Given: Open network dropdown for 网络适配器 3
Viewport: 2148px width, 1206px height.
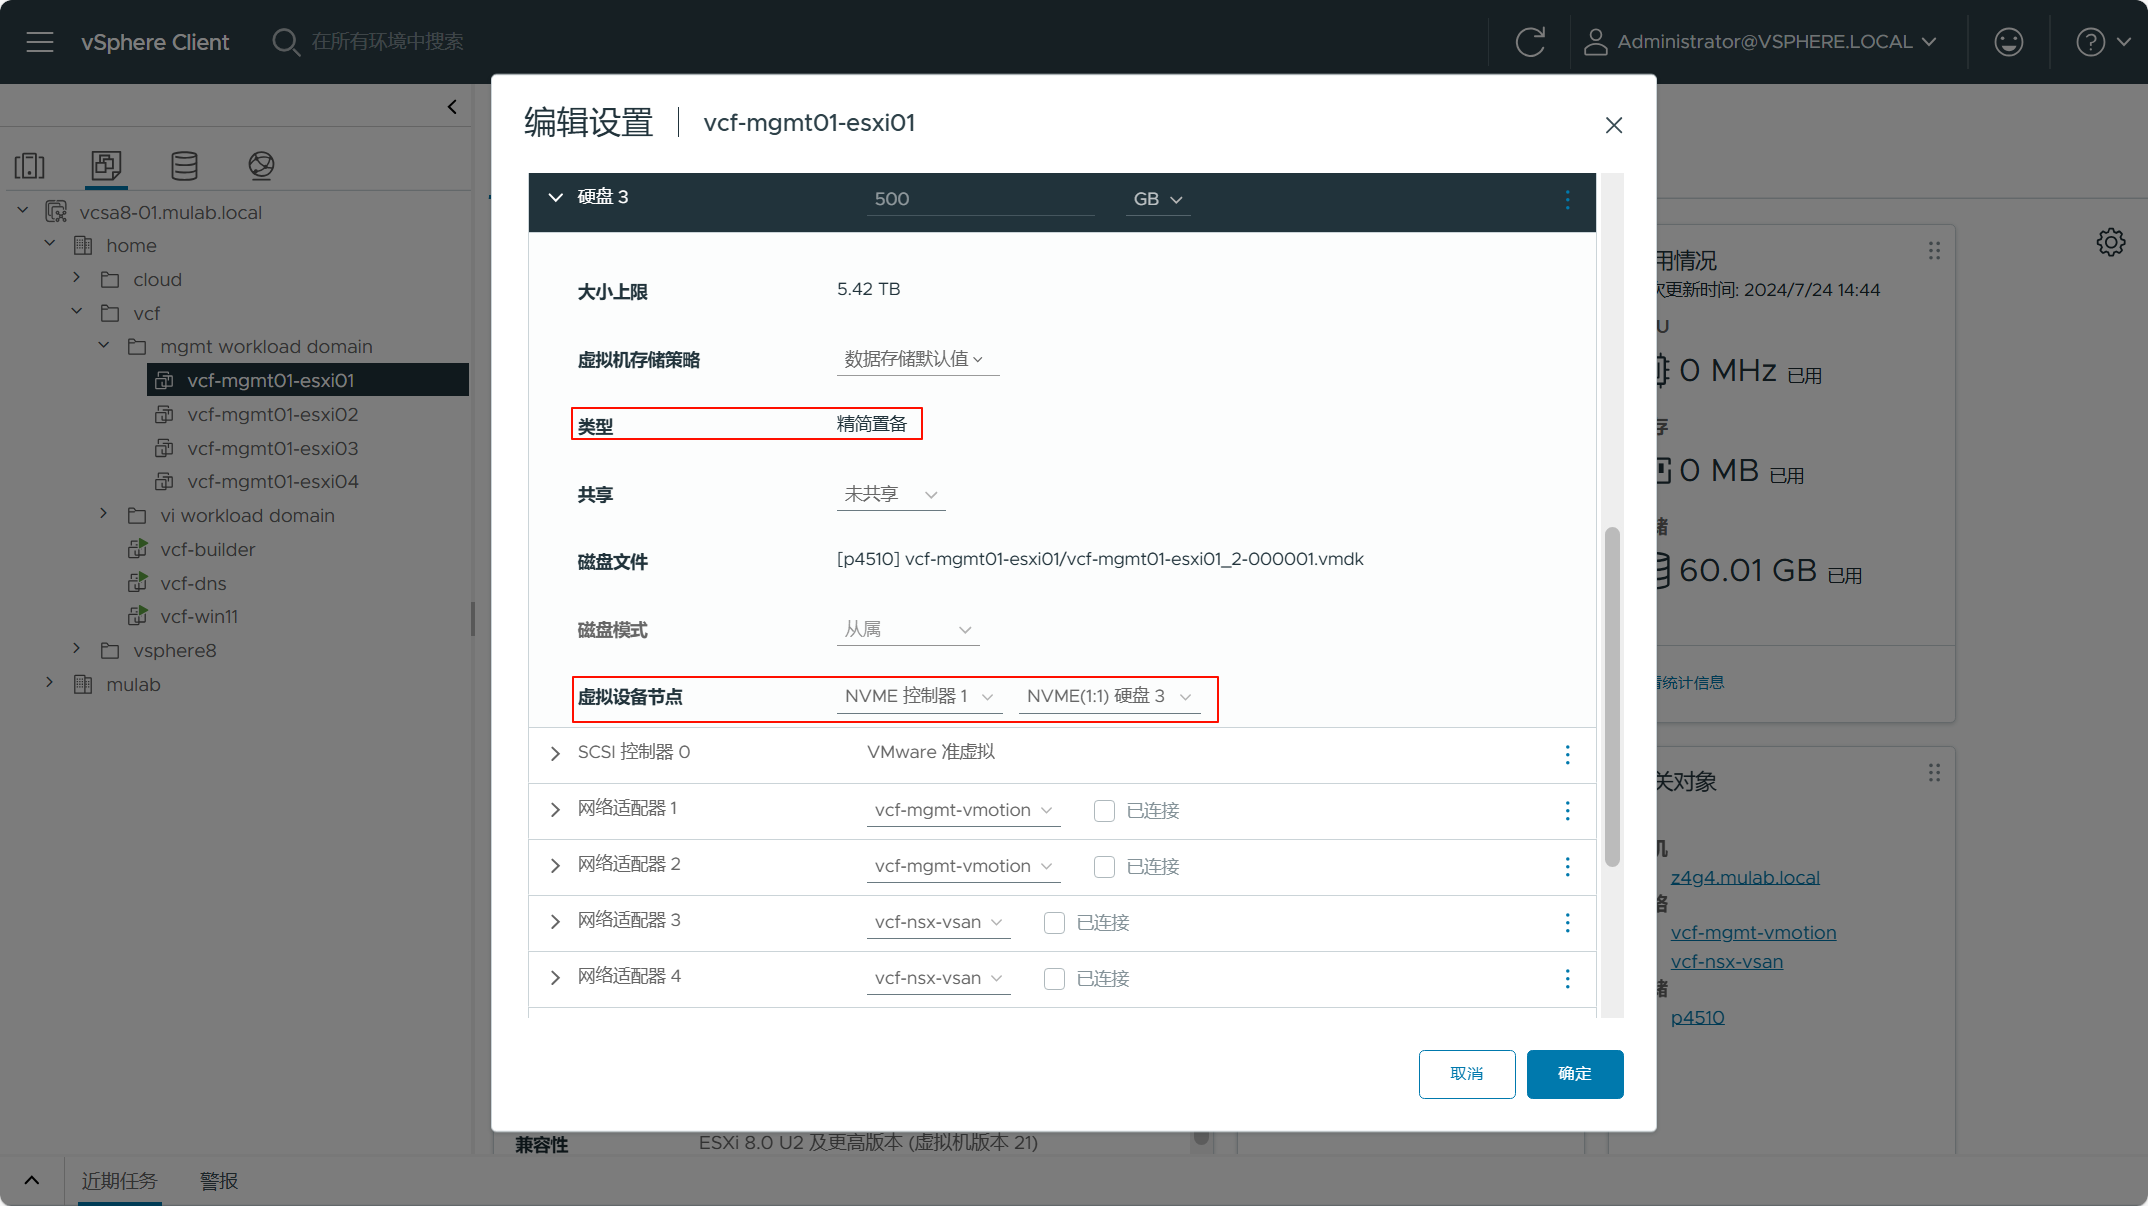Looking at the screenshot, I should 938,922.
